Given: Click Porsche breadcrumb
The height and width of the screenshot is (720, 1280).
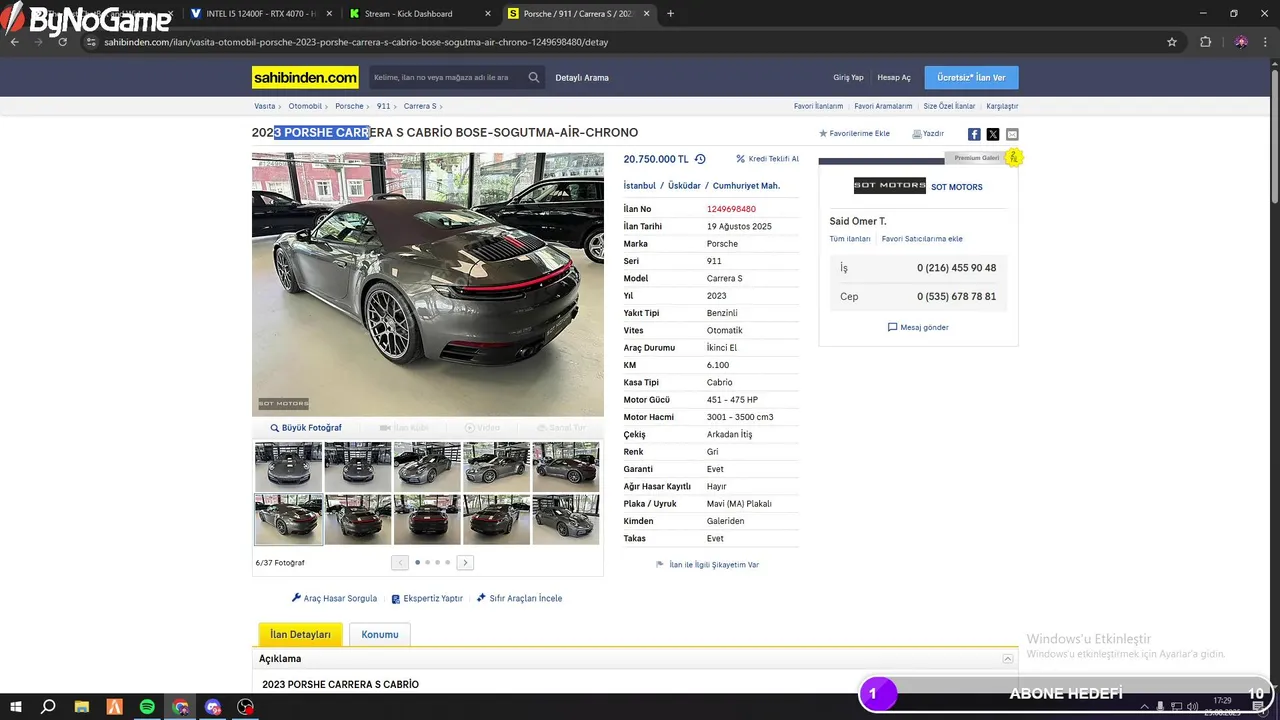Looking at the screenshot, I should coord(349,106).
